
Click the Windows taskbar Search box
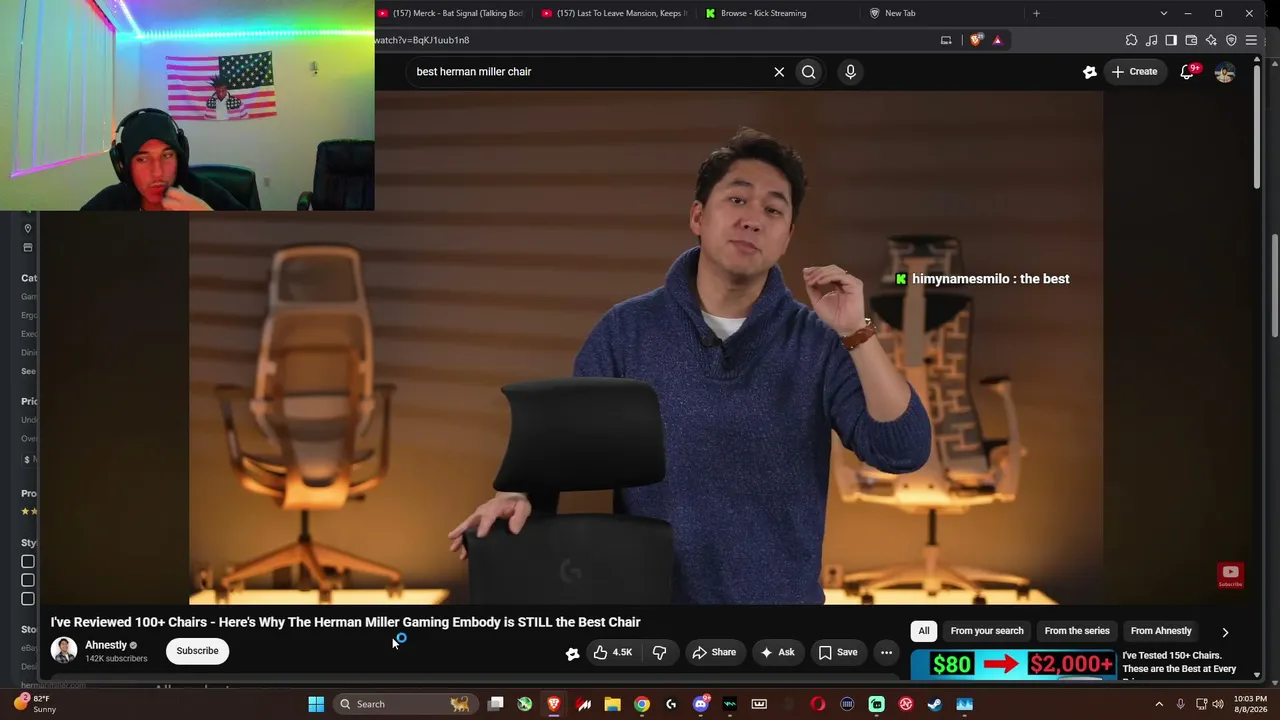point(403,704)
